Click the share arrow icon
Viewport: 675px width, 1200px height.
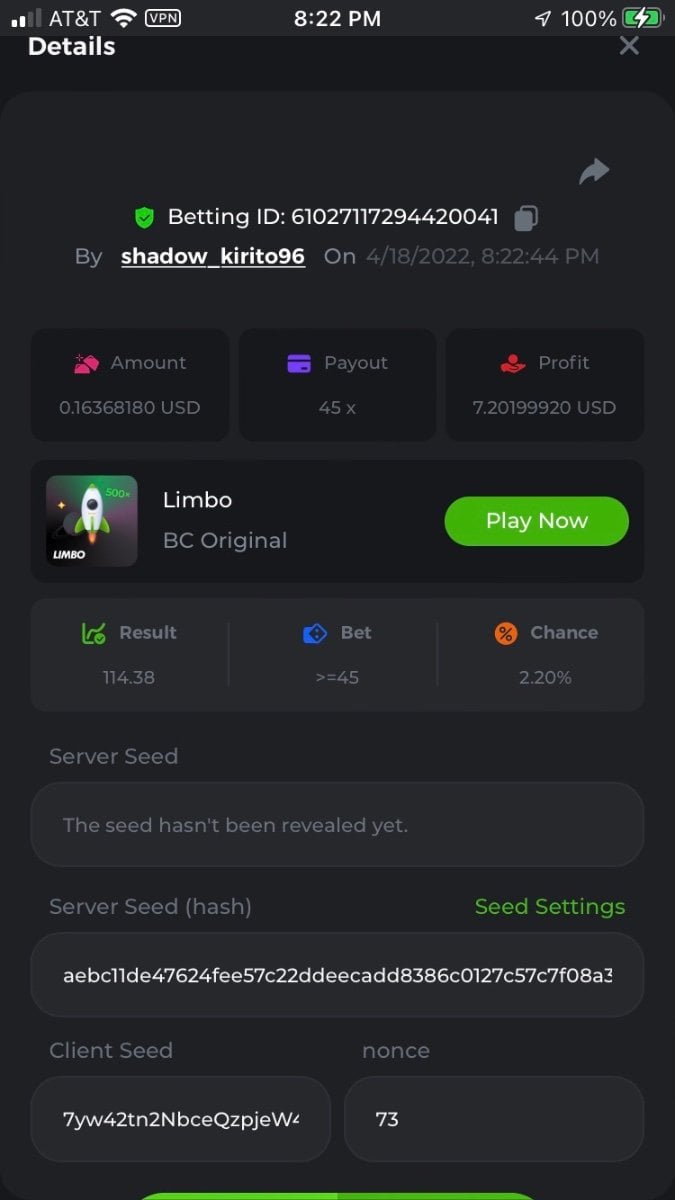tap(594, 172)
